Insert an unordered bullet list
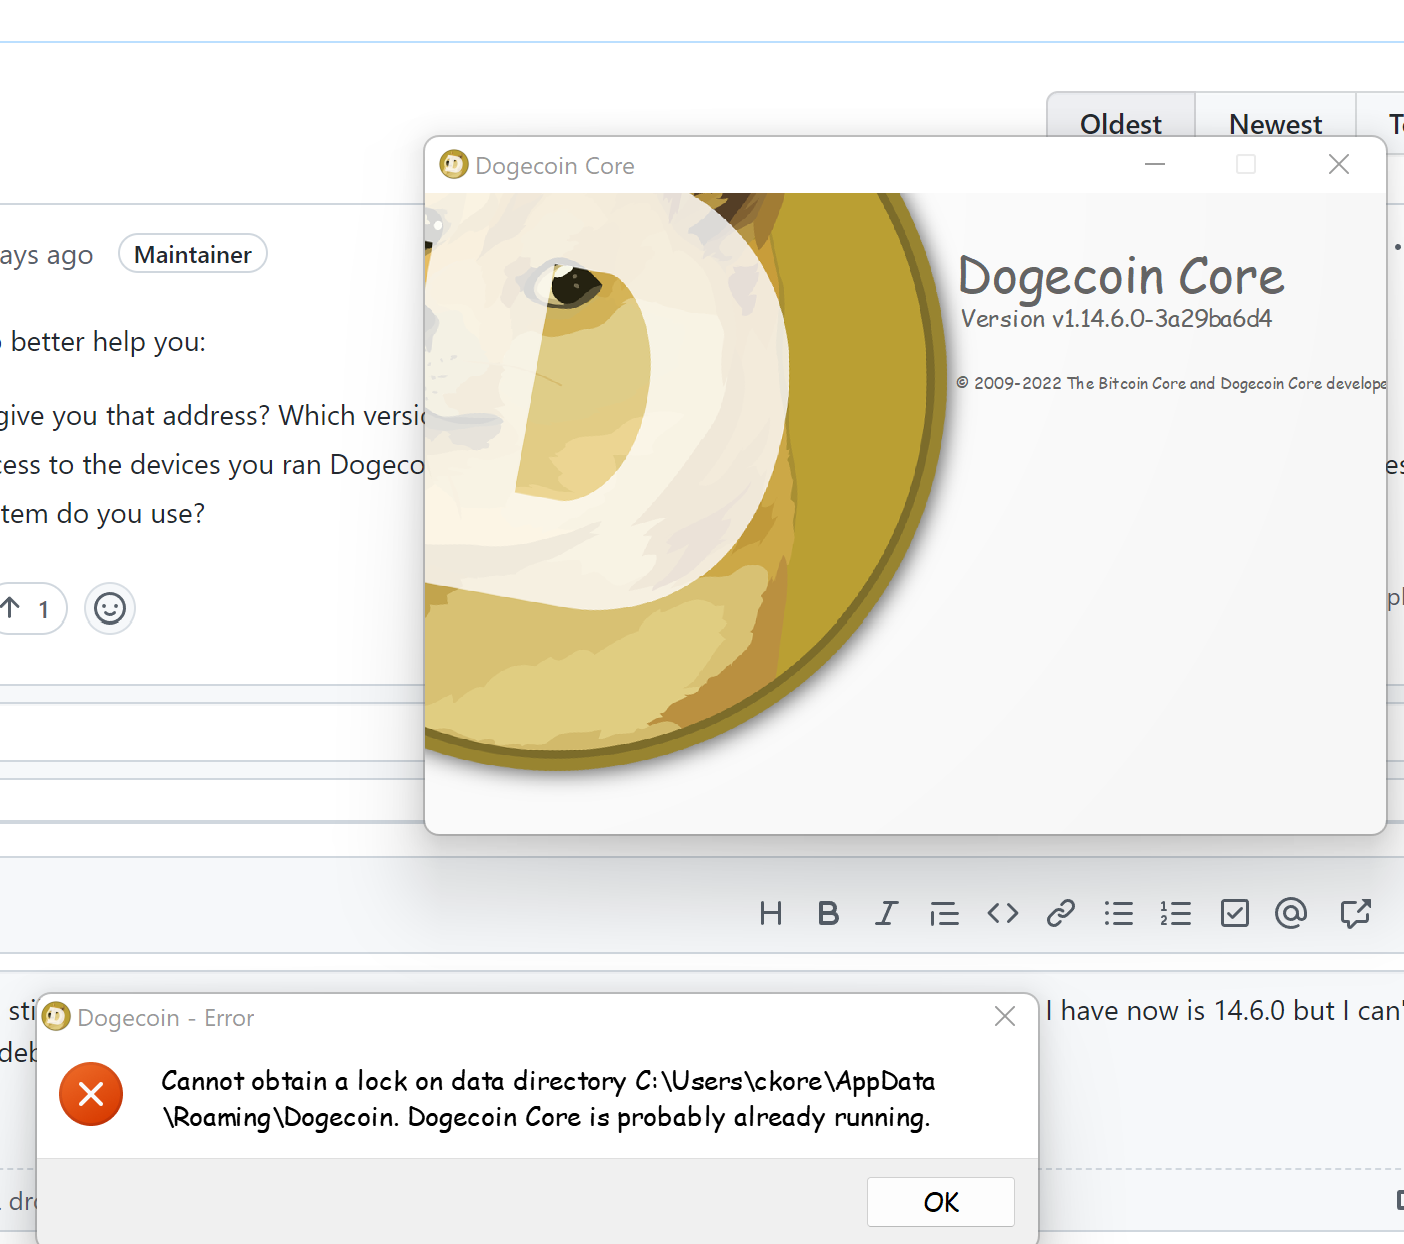Viewport: 1404px width, 1244px height. [1118, 913]
